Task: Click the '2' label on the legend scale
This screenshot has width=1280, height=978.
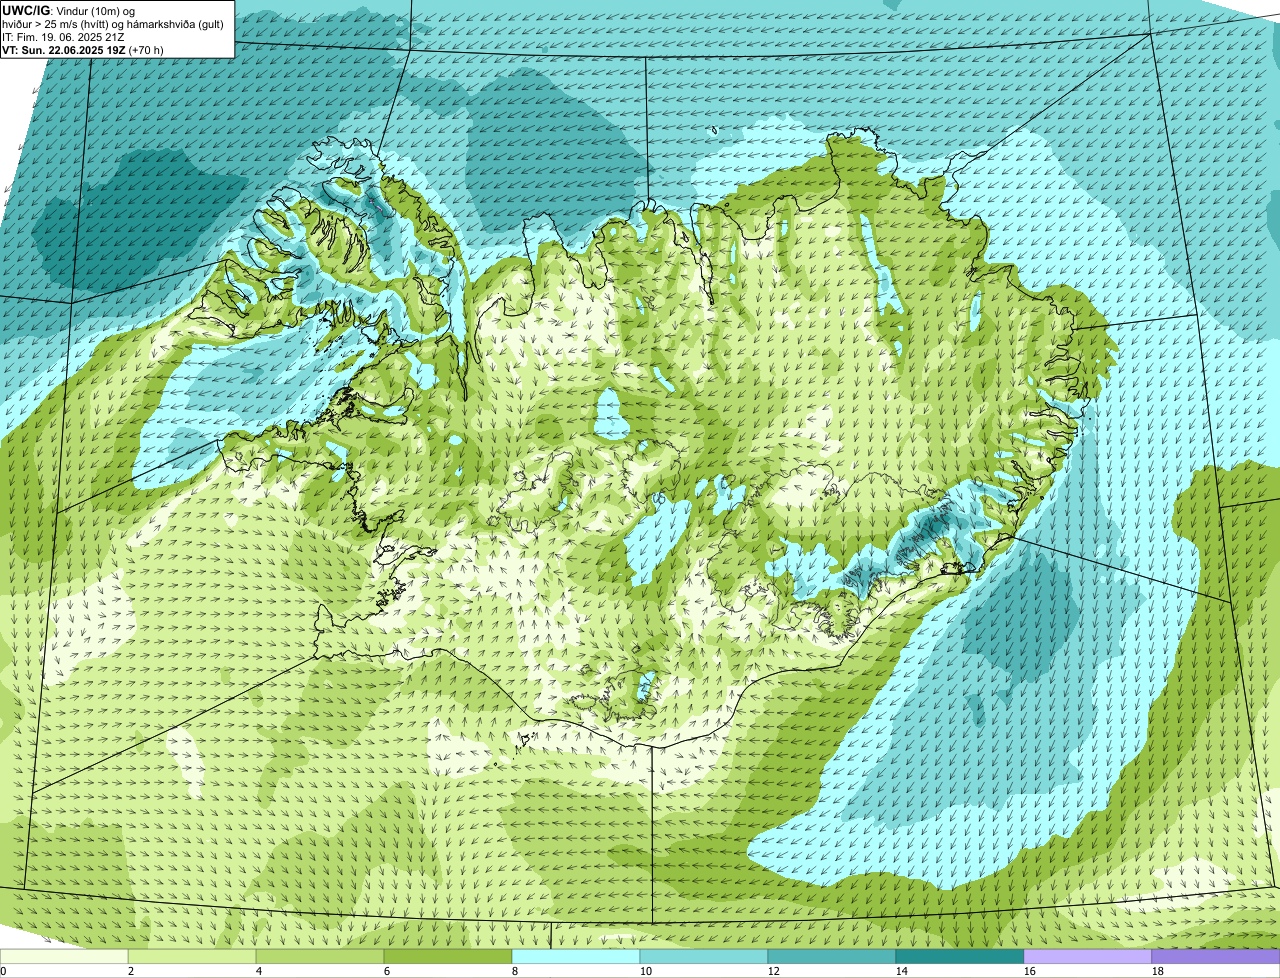Action: (131, 971)
